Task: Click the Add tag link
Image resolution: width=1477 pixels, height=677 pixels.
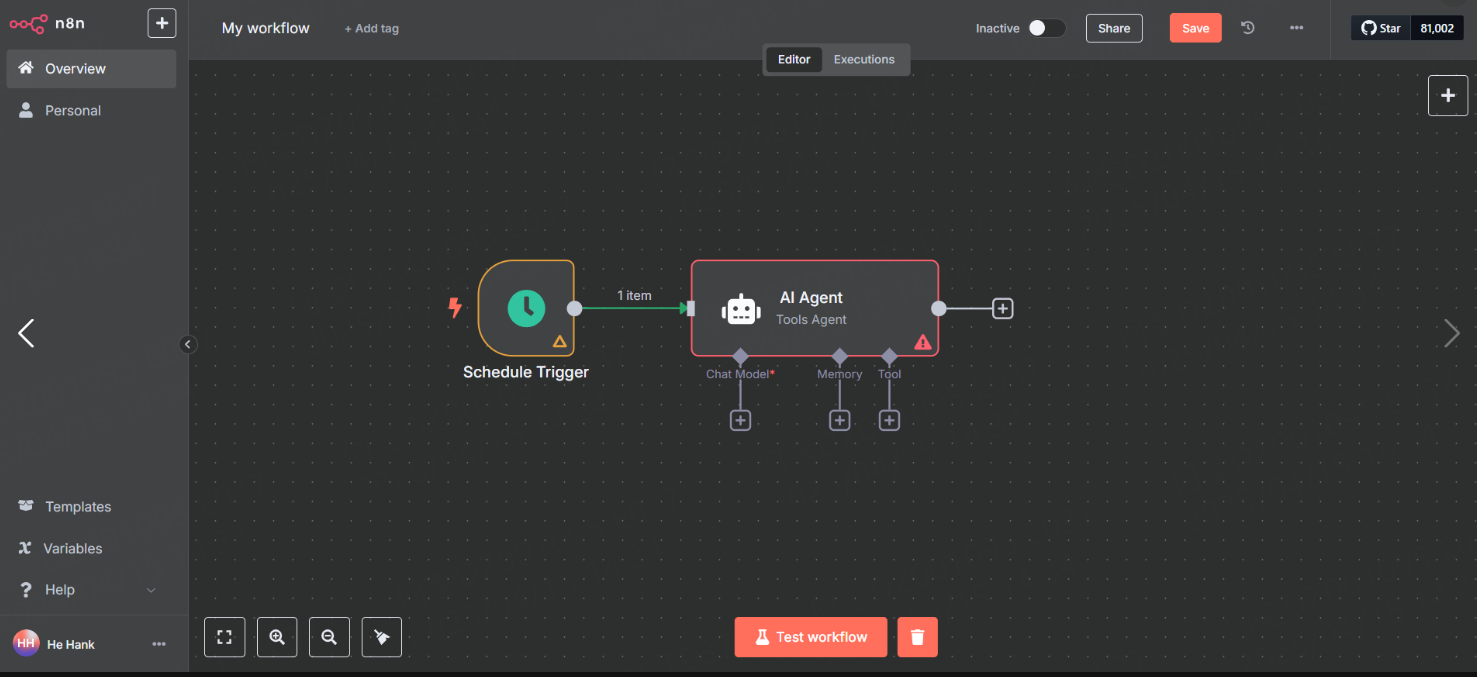Action: [x=371, y=29]
